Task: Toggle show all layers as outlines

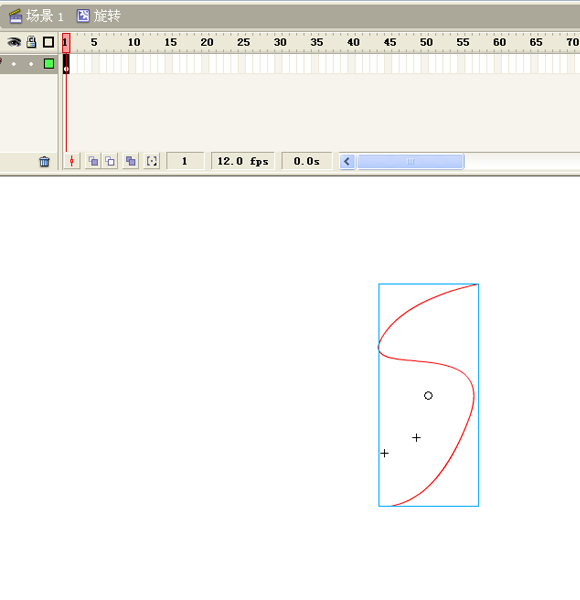Action: tap(48, 42)
